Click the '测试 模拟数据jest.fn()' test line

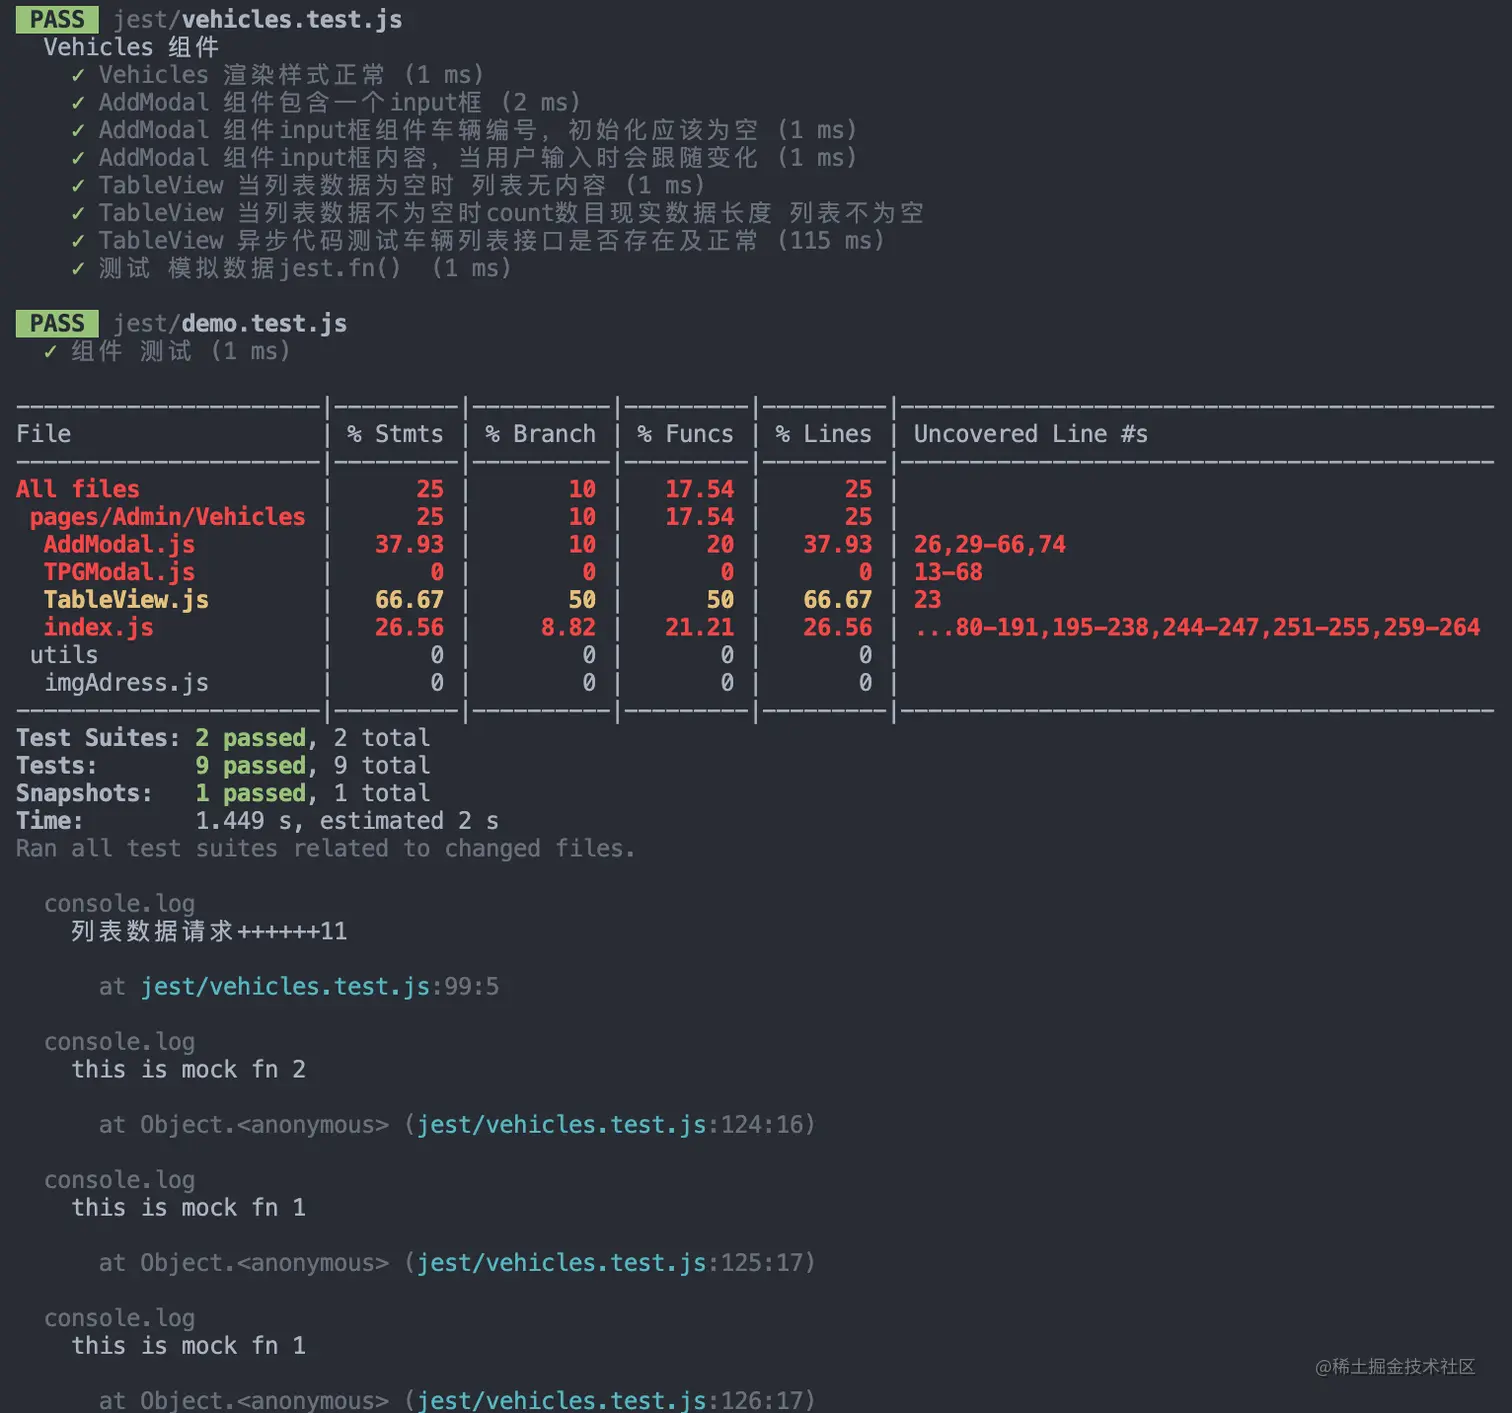pyautogui.click(x=291, y=268)
